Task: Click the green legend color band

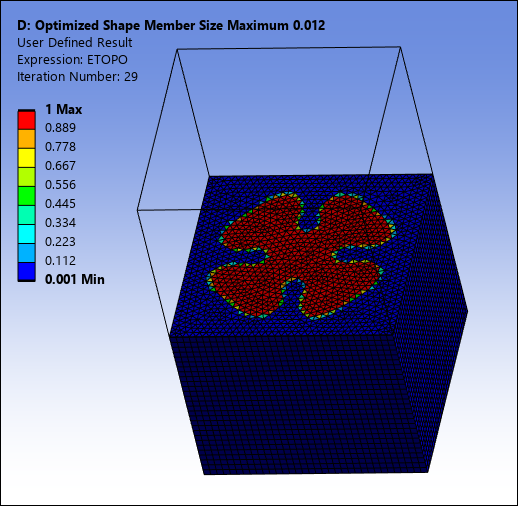Action: (26, 196)
